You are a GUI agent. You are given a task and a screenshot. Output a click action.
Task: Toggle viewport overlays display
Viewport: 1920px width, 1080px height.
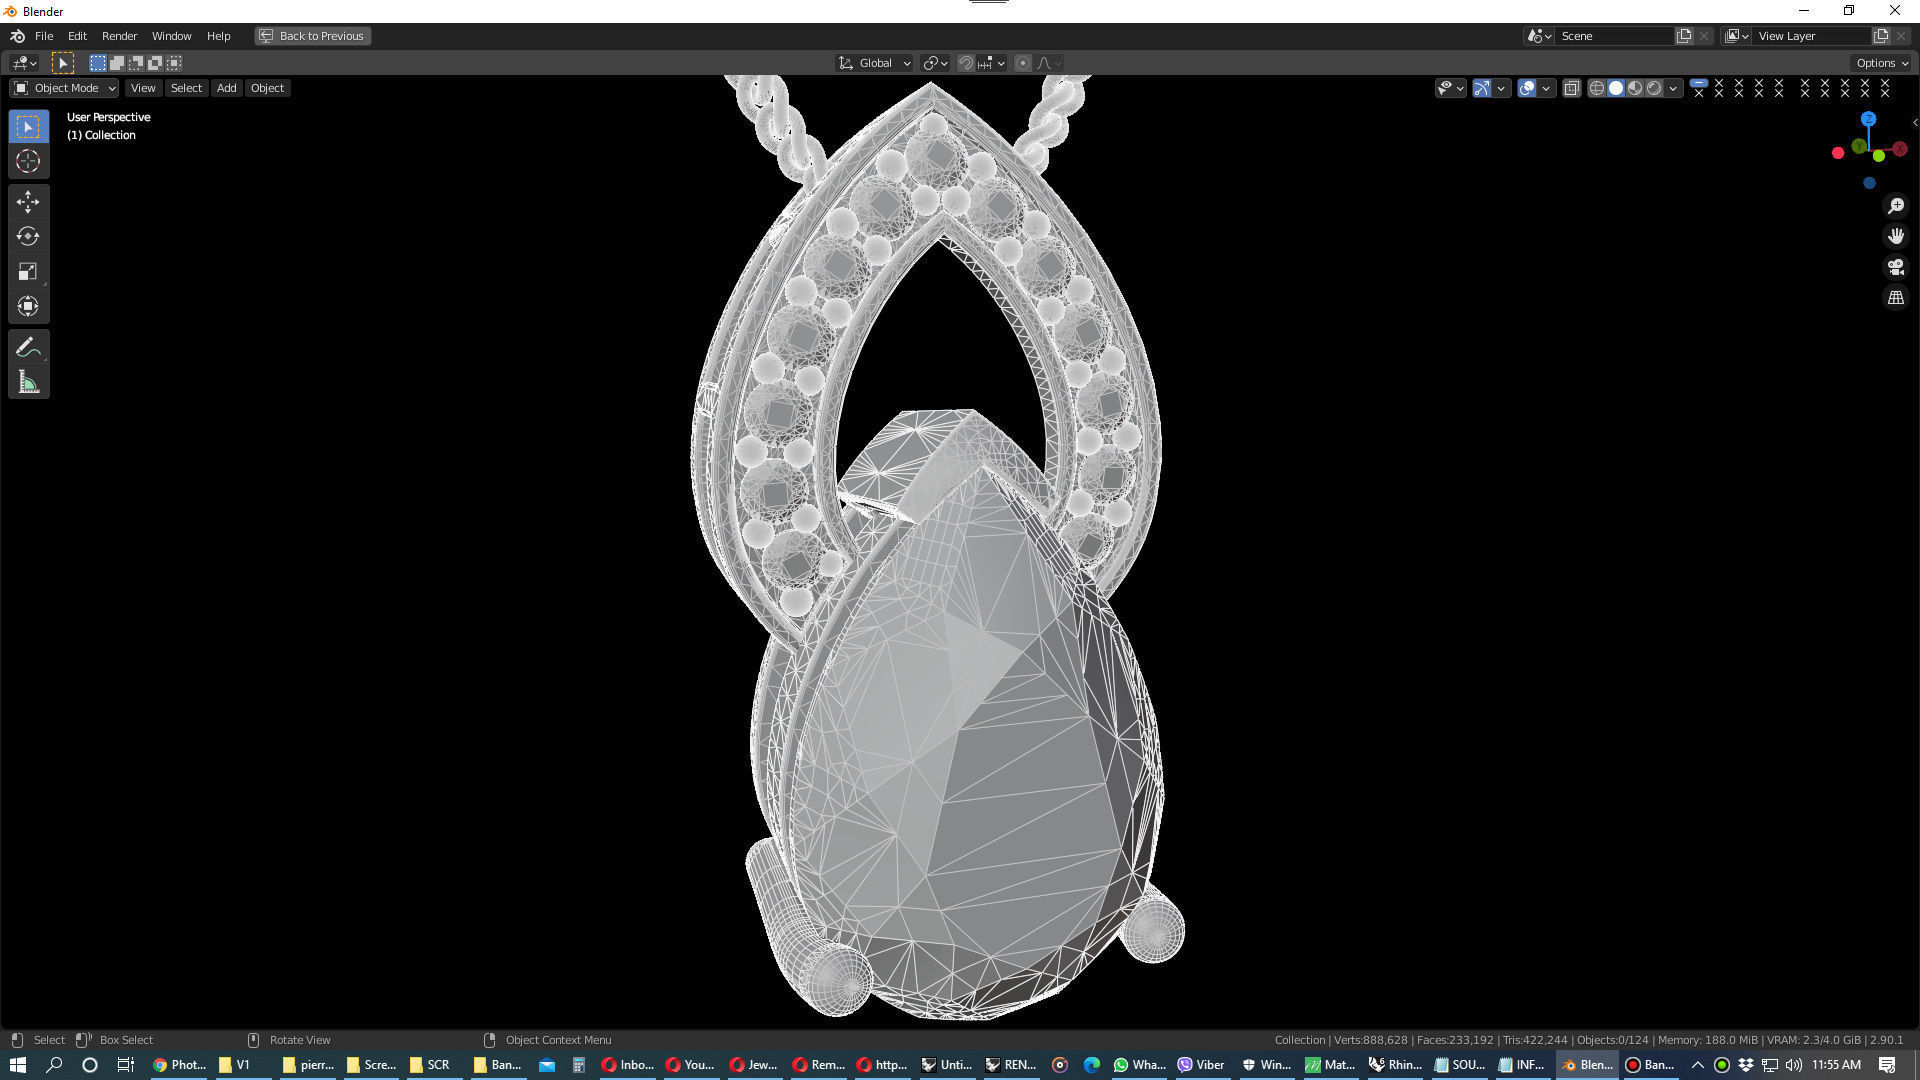[x=1527, y=88]
